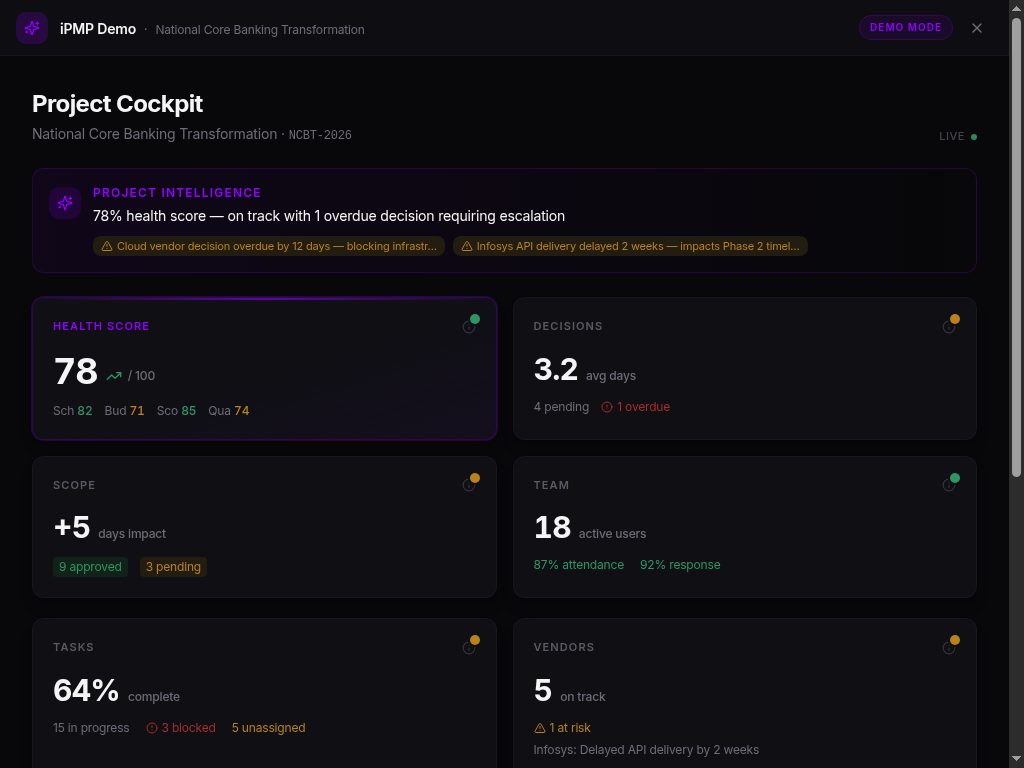Image resolution: width=1024 pixels, height=768 pixels.
Task: Click the Project Cockpit heading
Action: [118, 104]
